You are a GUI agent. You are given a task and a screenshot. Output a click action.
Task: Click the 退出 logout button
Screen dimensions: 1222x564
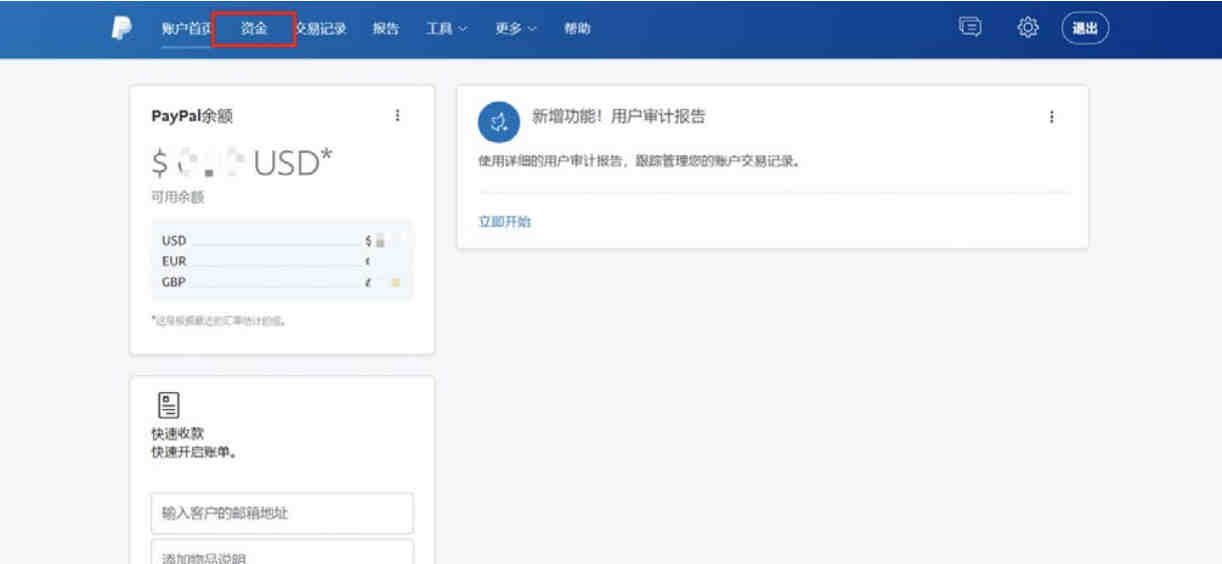(1085, 28)
